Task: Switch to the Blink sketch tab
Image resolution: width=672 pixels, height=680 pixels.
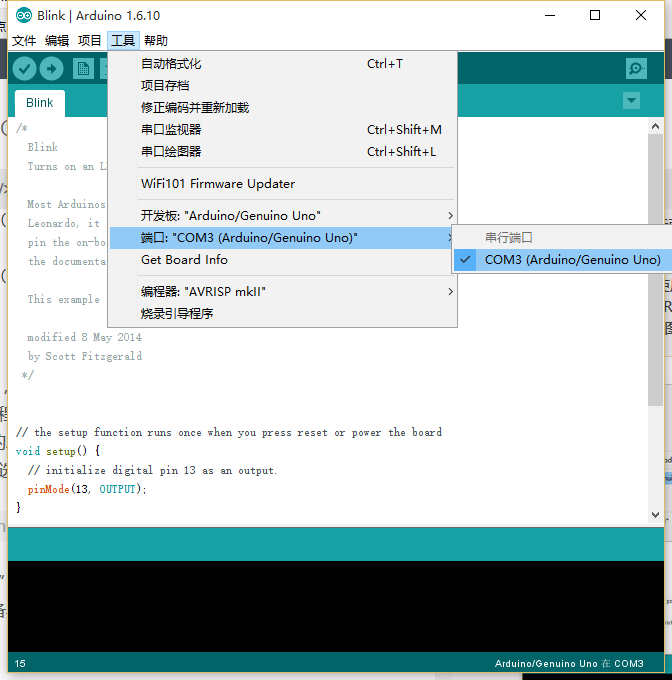Action: click(39, 103)
